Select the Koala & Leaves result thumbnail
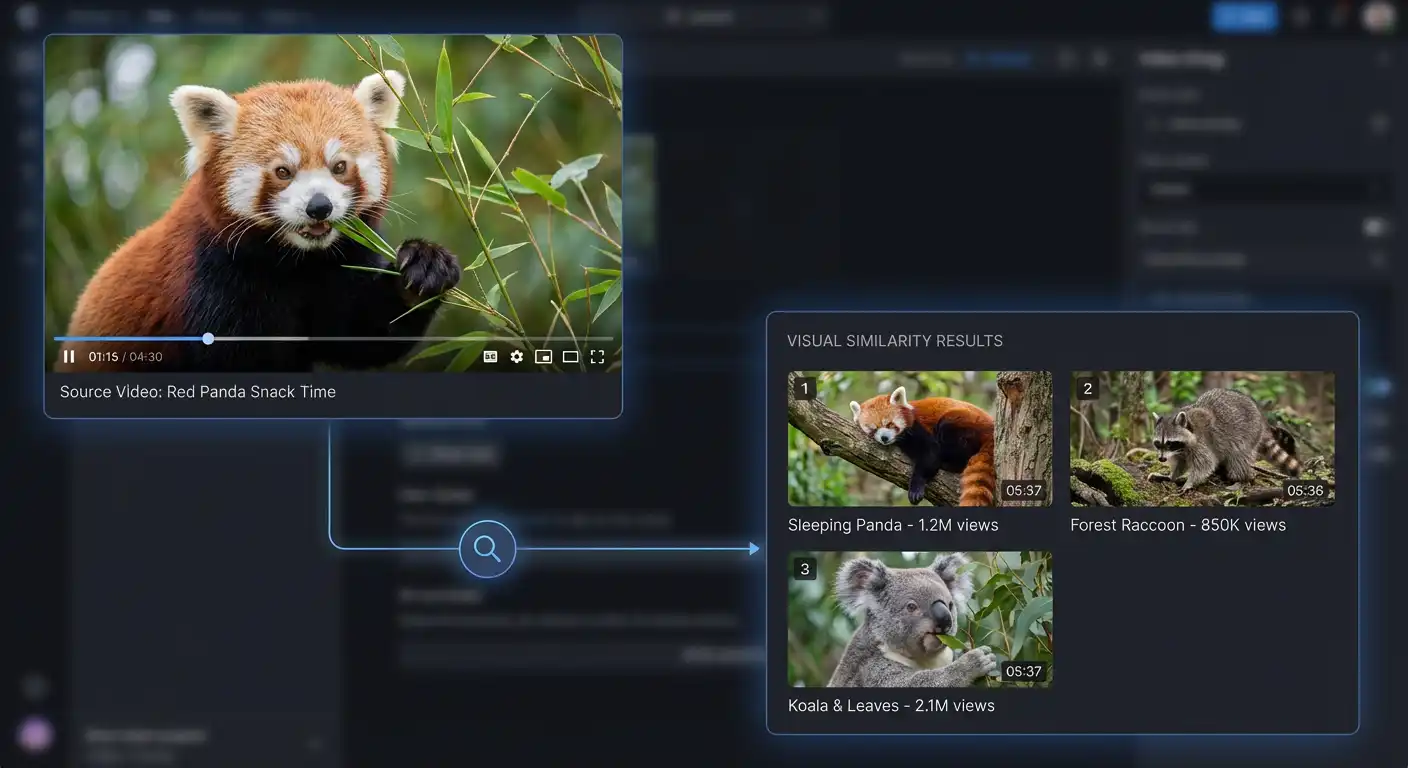 pos(919,618)
